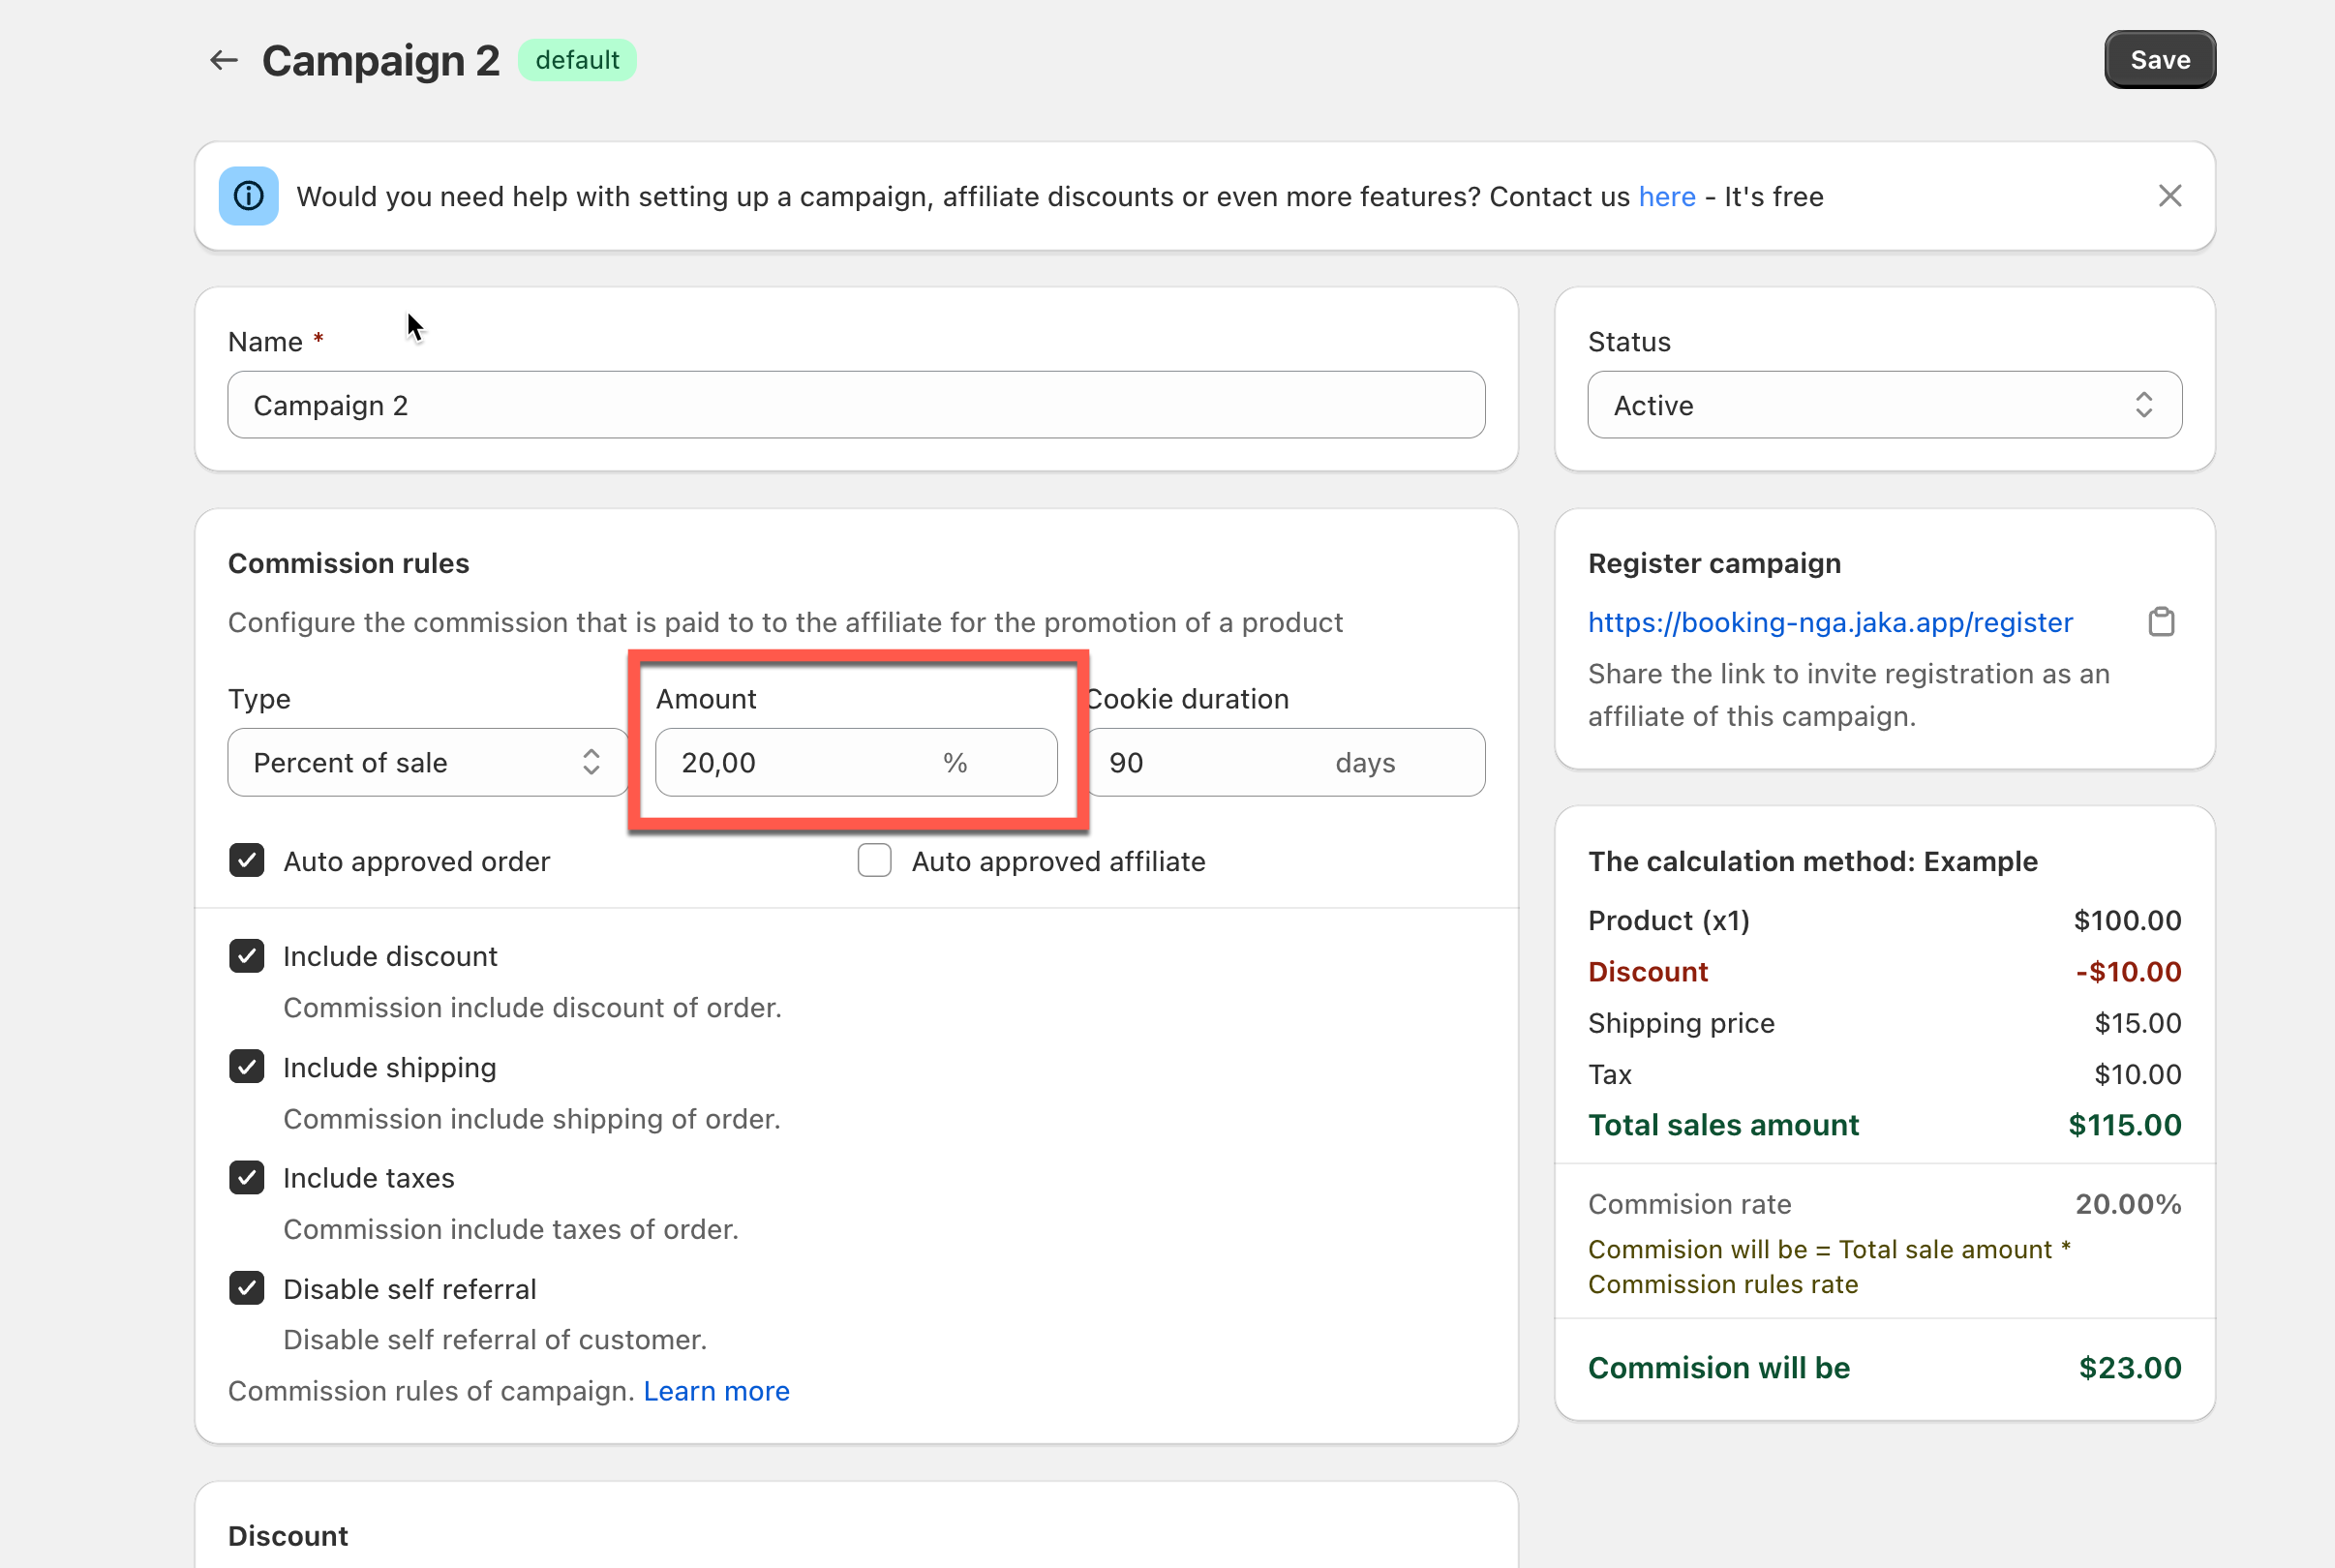Click Learn more about commission rules
Image resolution: width=2335 pixels, height=1568 pixels.
coord(716,1391)
